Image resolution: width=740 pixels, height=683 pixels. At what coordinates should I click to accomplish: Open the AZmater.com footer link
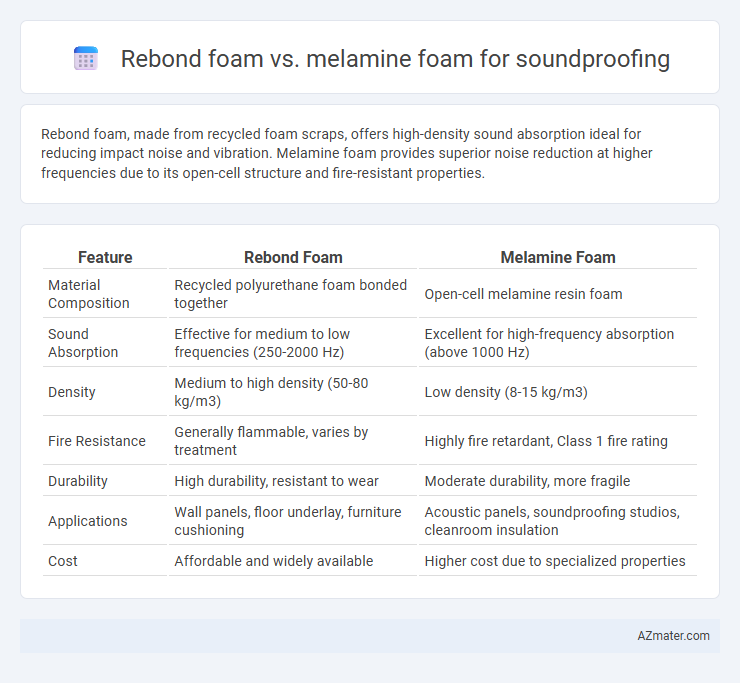673,636
